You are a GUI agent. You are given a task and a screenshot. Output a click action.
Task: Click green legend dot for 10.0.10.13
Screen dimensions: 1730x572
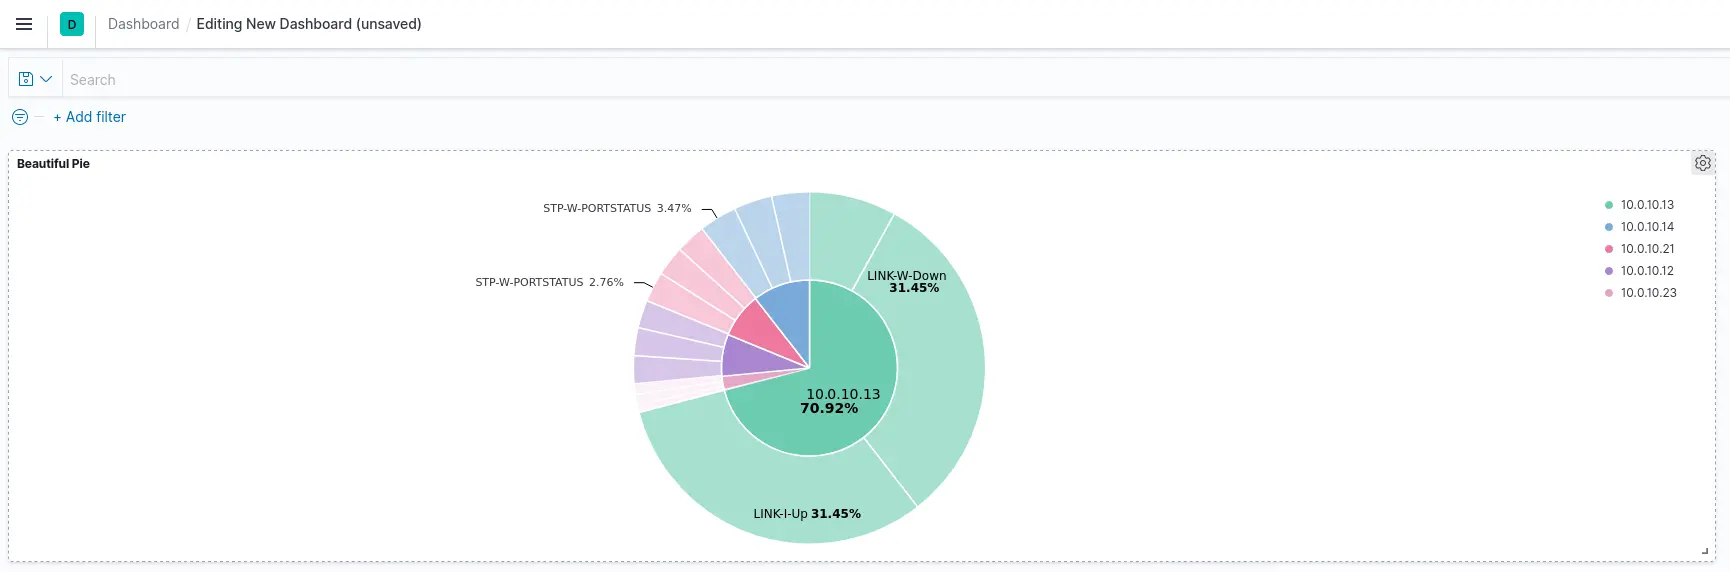(1609, 205)
